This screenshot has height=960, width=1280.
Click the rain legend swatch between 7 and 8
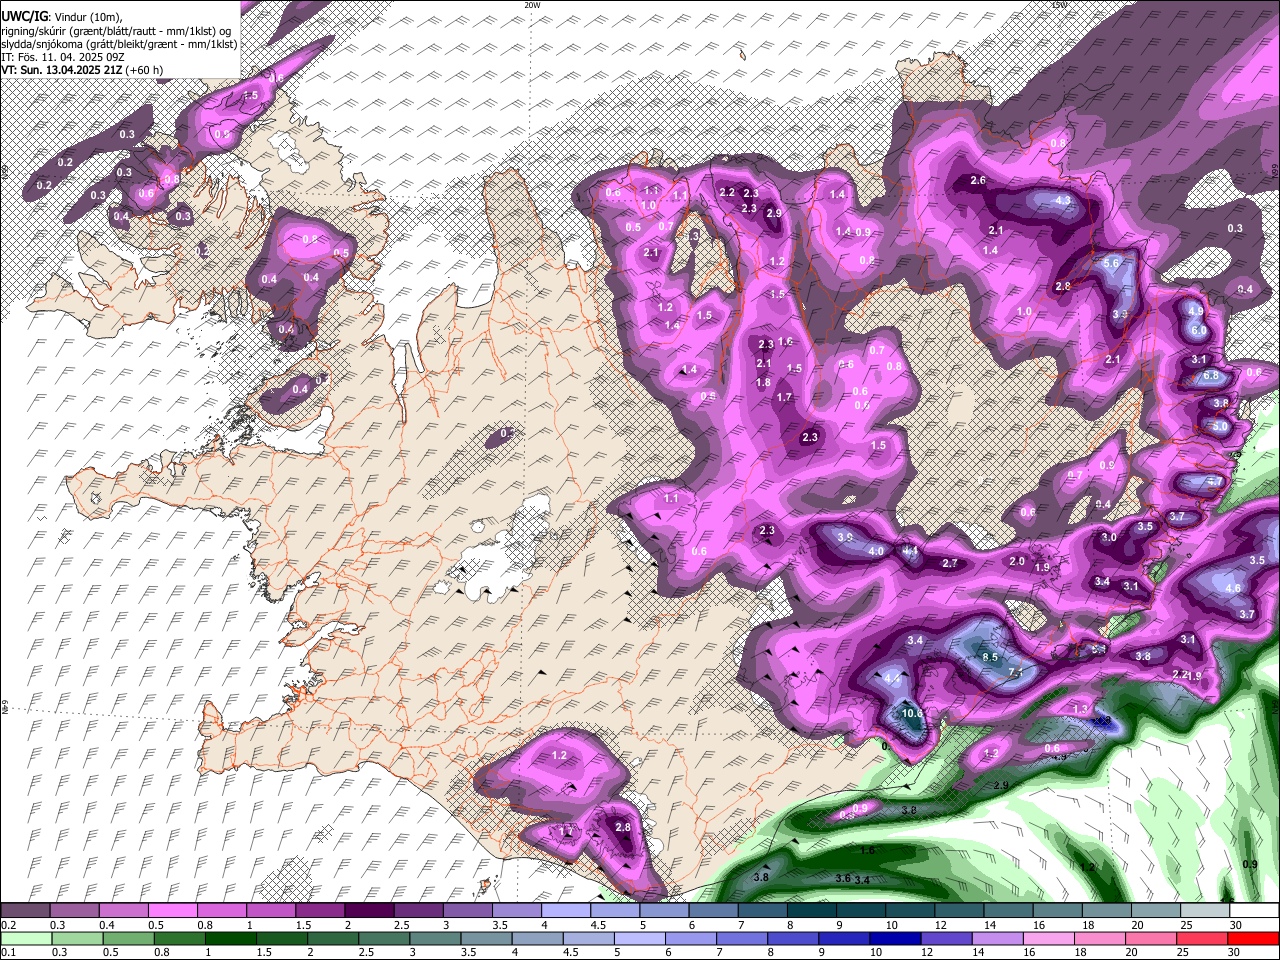[x=741, y=938]
